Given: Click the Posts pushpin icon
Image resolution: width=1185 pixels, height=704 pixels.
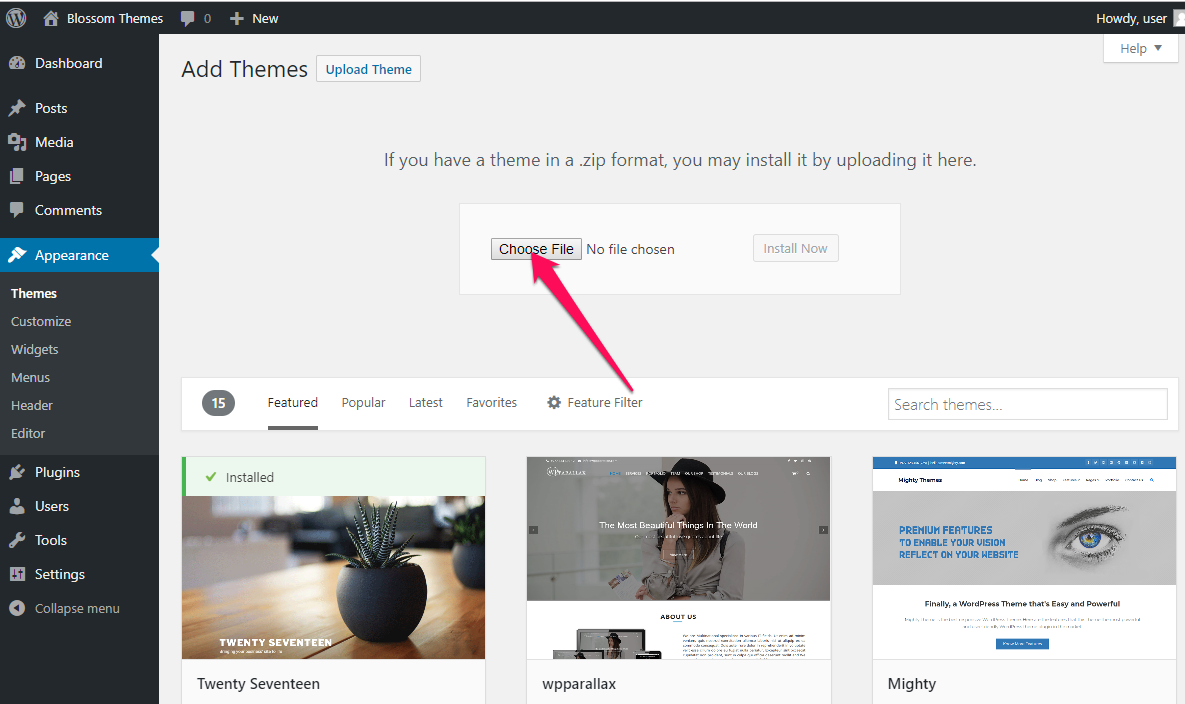Looking at the screenshot, I should pyautogui.click(x=17, y=108).
